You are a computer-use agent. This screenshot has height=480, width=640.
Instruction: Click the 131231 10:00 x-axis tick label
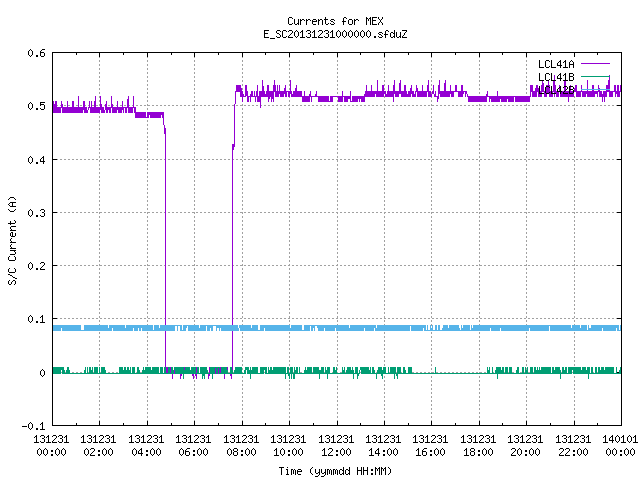pyautogui.click(x=288, y=446)
